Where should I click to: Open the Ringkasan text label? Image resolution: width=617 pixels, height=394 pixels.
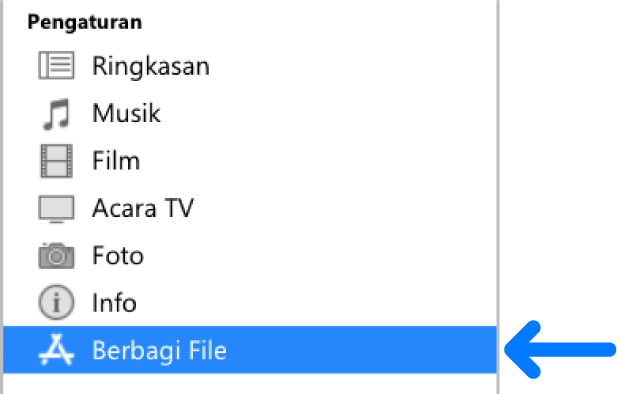point(151,66)
